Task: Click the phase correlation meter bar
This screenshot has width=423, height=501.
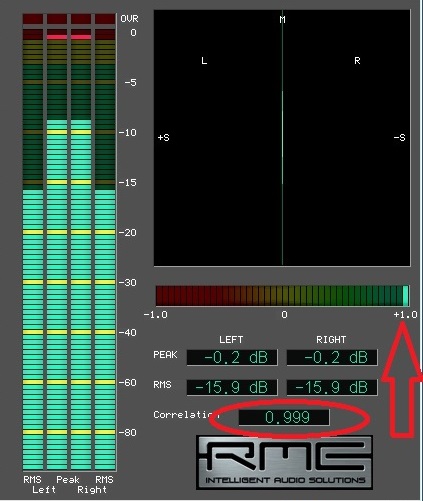Action: coord(282,296)
